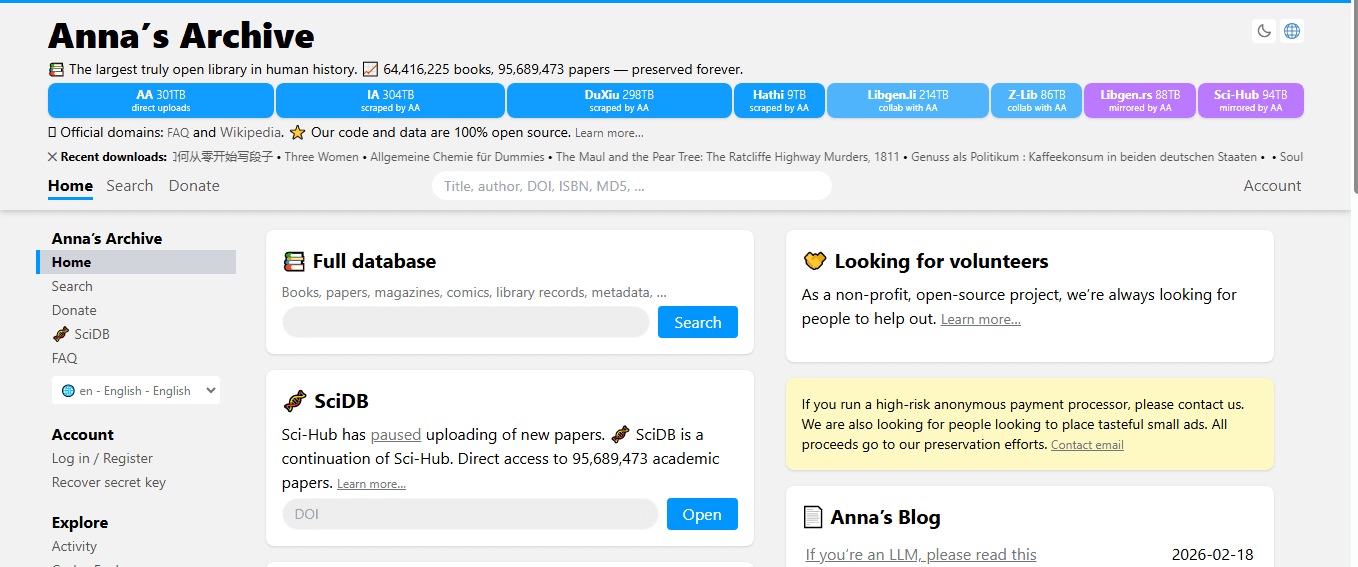The image size is (1358, 567).
Task: Click the blue Search button
Action: [698, 322]
